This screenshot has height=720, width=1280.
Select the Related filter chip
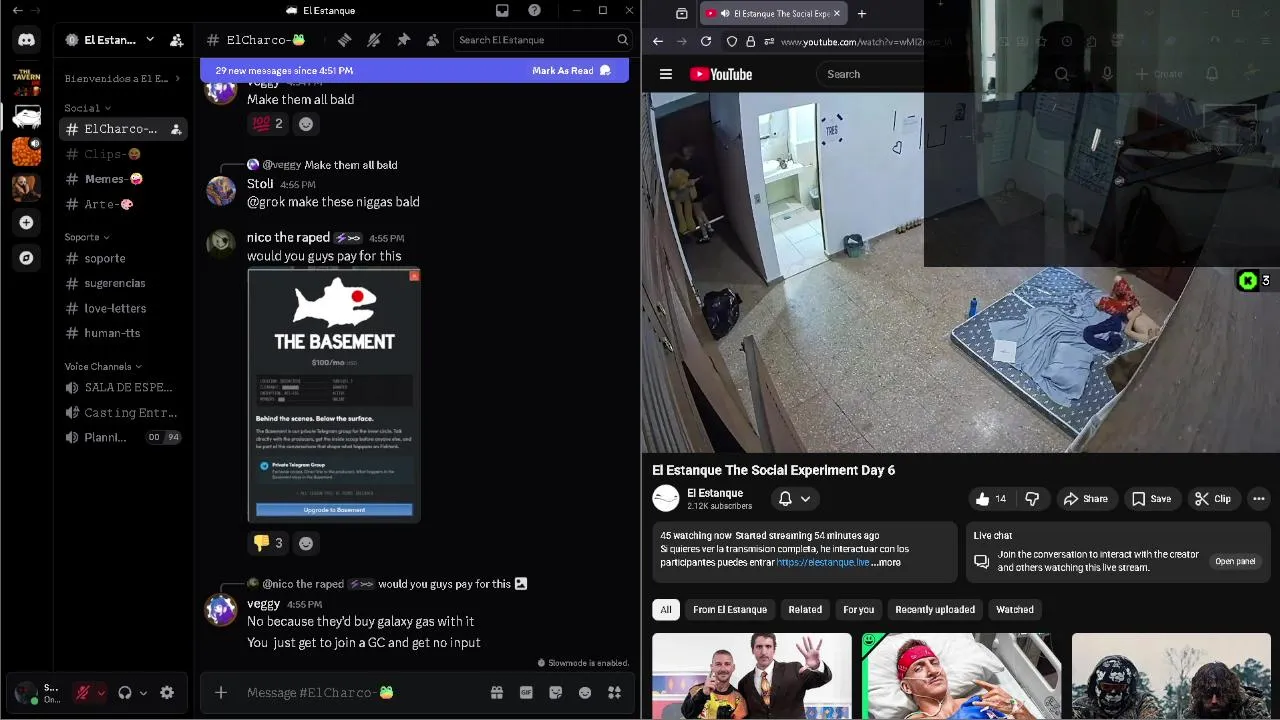(805, 609)
